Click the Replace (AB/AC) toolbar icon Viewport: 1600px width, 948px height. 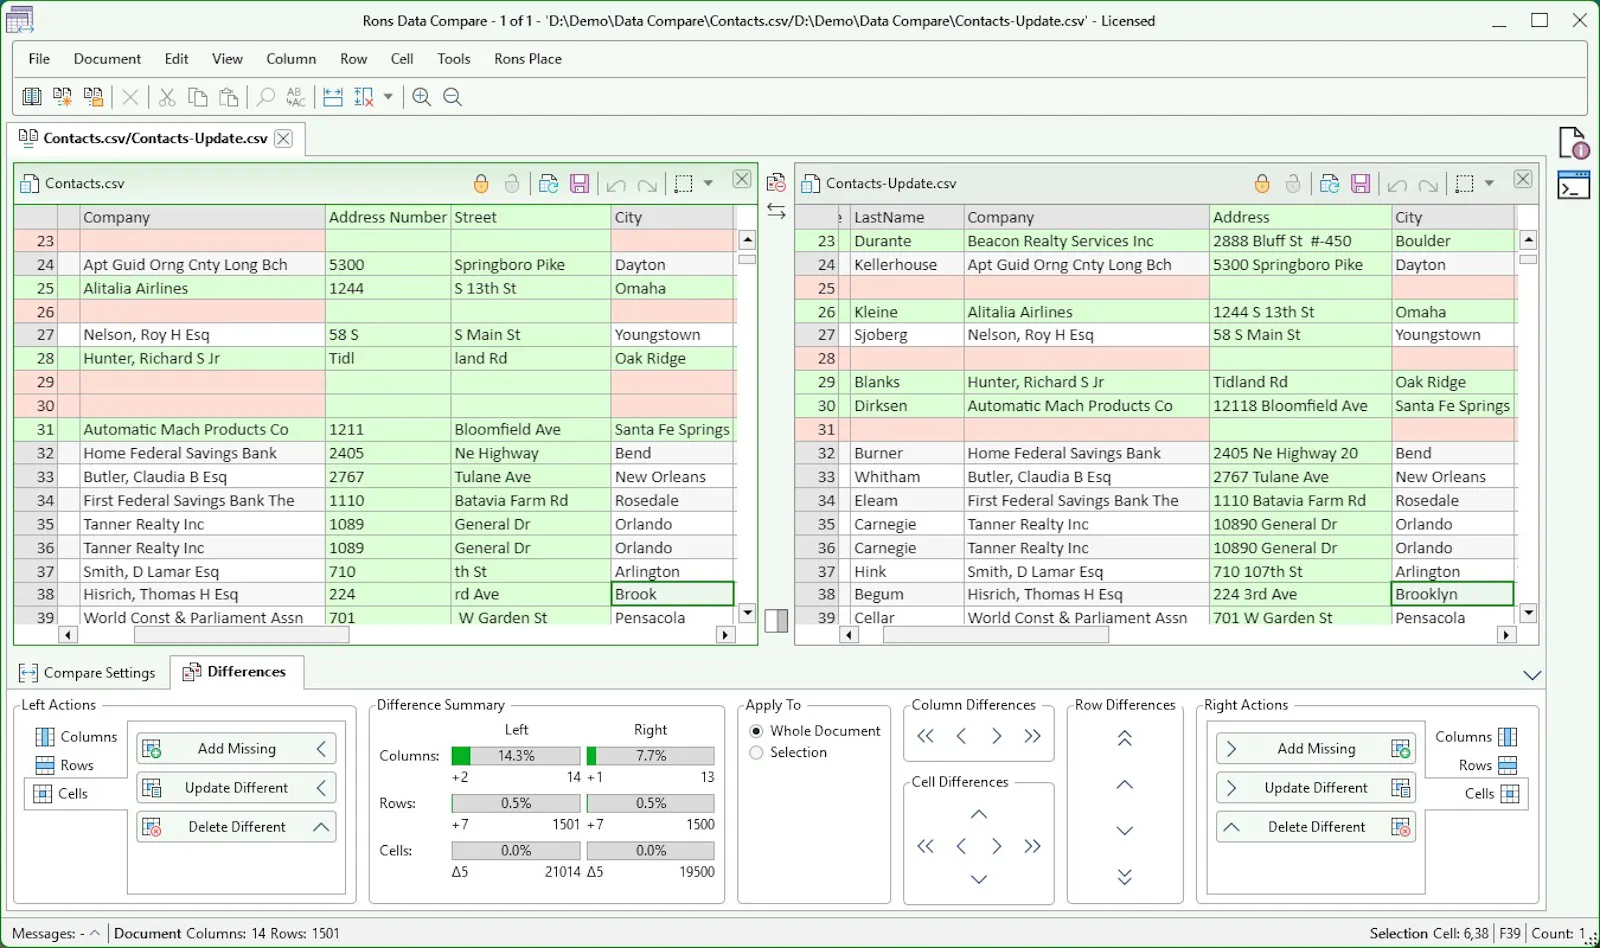coord(296,97)
